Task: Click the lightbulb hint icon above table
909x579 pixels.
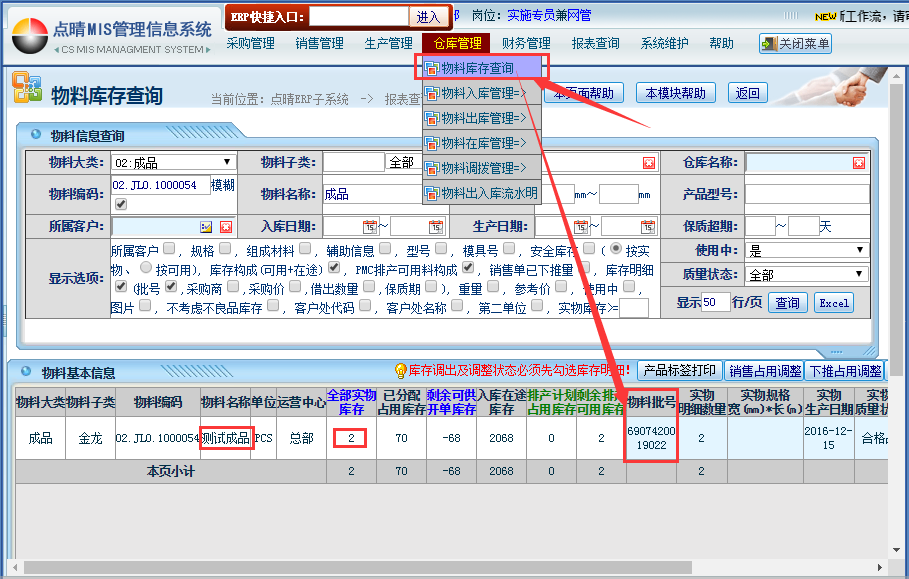Action: (401, 371)
